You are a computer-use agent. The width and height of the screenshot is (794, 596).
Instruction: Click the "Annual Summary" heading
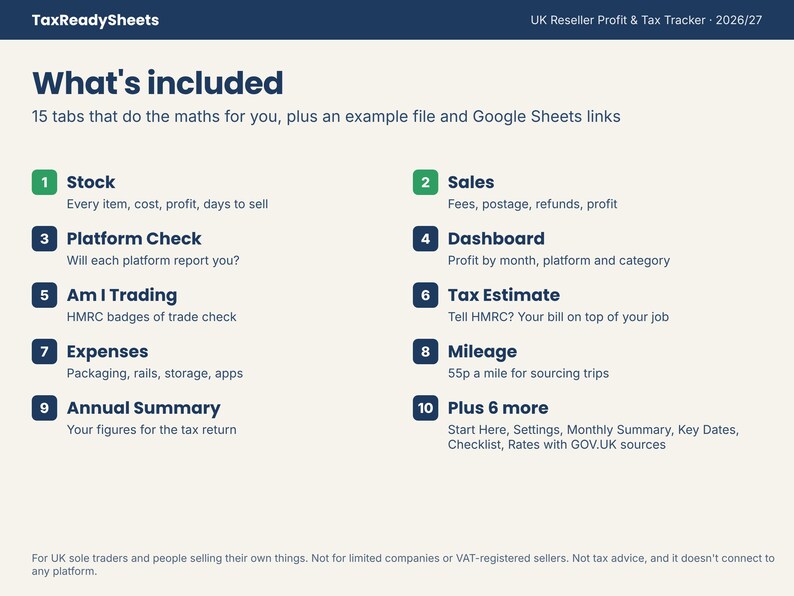[144, 408]
